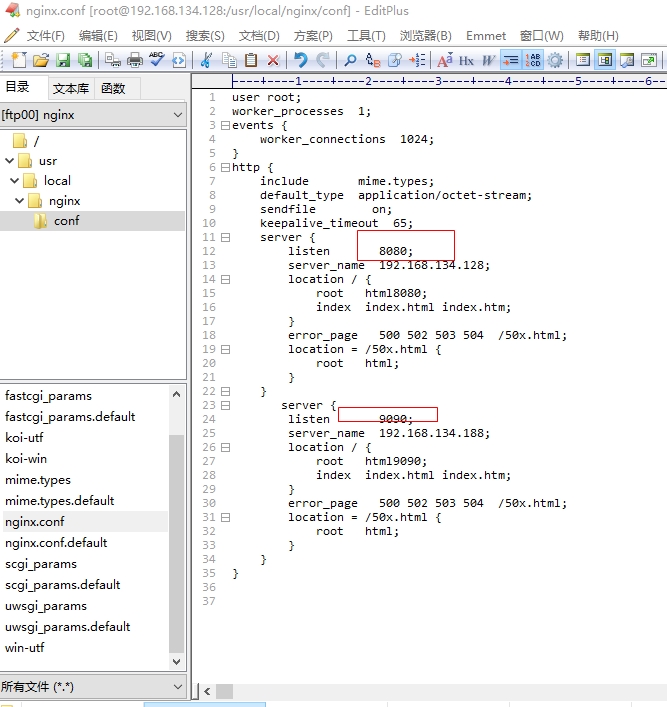
Task: Click the grey Redo arrow icon
Action: coord(322,60)
